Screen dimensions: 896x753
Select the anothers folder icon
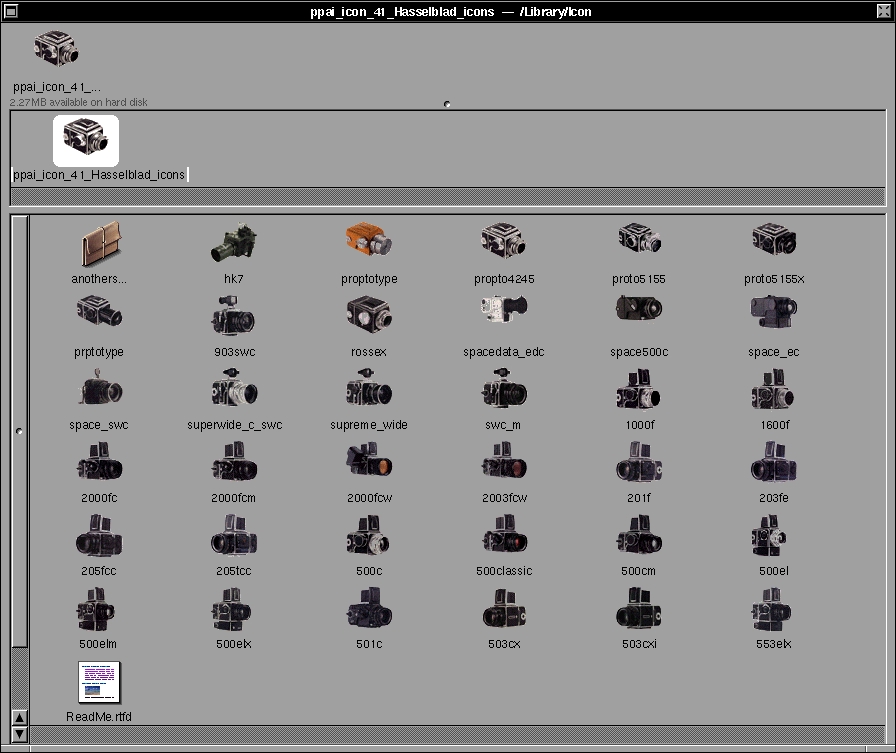(99, 243)
